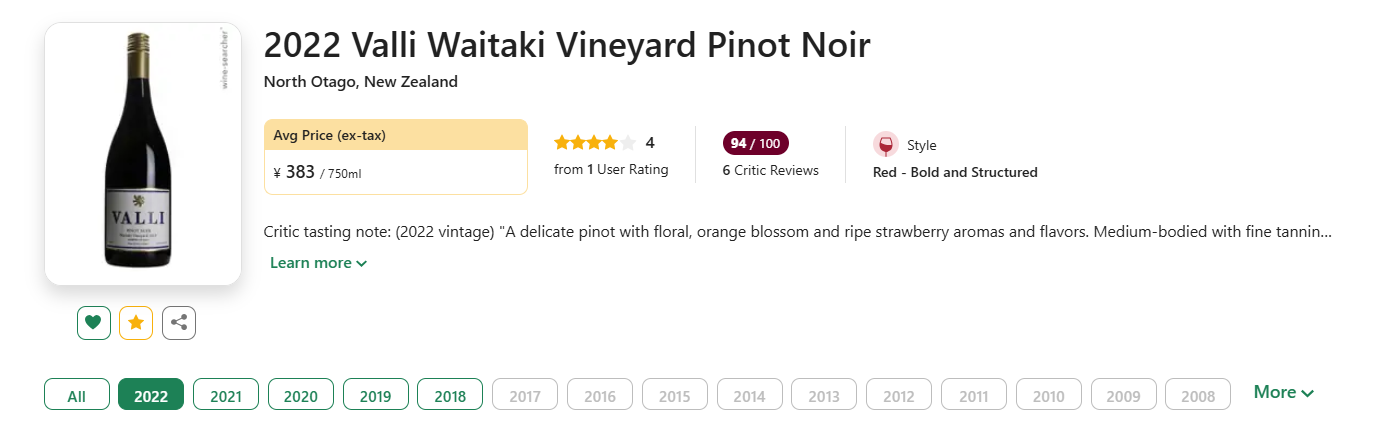Click the red wine glass style icon
Screen dimensions: 1376x436
pyautogui.click(x=885, y=145)
